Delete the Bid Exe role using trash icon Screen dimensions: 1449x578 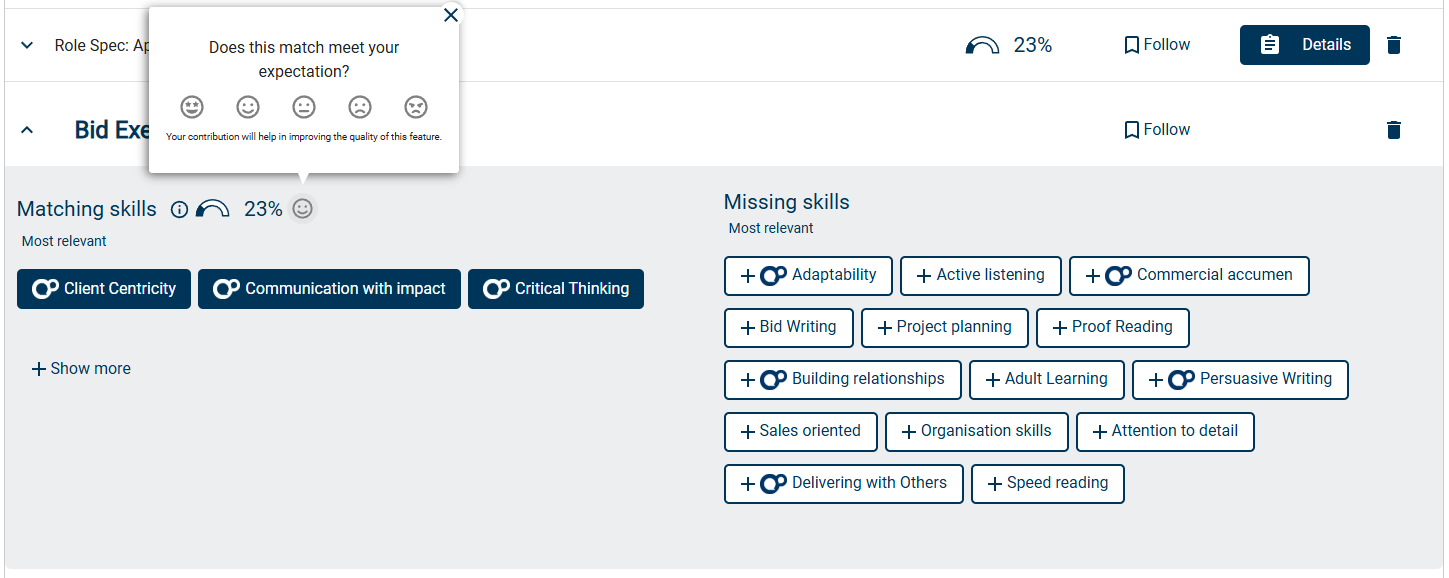[x=1394, y=130]
